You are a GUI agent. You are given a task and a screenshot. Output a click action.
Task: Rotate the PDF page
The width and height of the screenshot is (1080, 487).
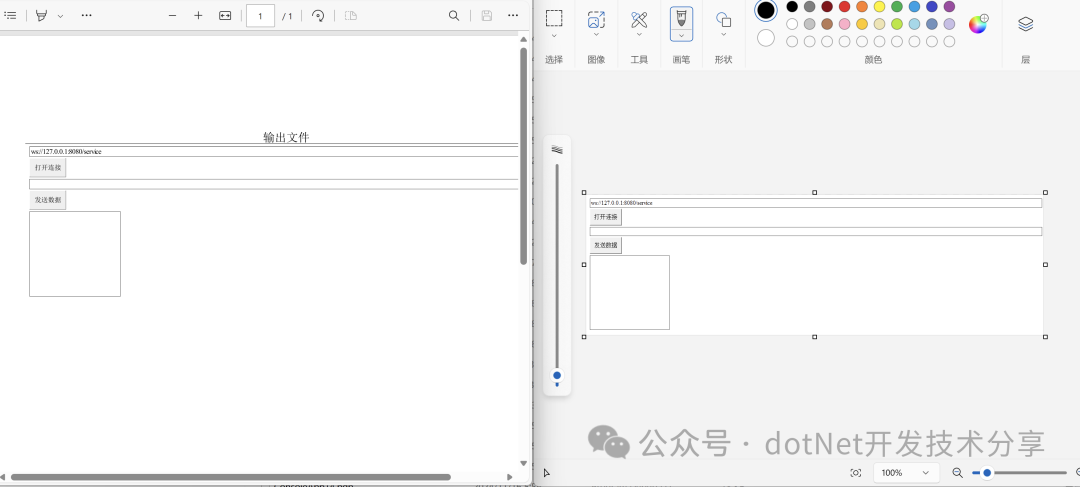[x=318, y=16]
